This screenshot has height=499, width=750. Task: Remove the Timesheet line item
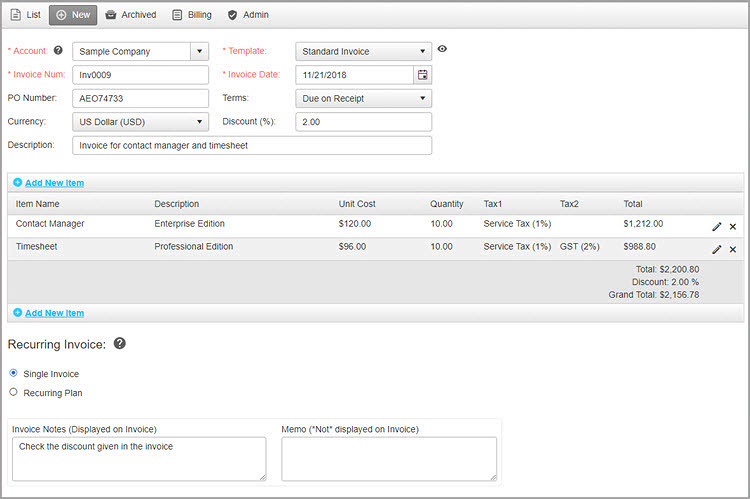[x=733, y=249]
